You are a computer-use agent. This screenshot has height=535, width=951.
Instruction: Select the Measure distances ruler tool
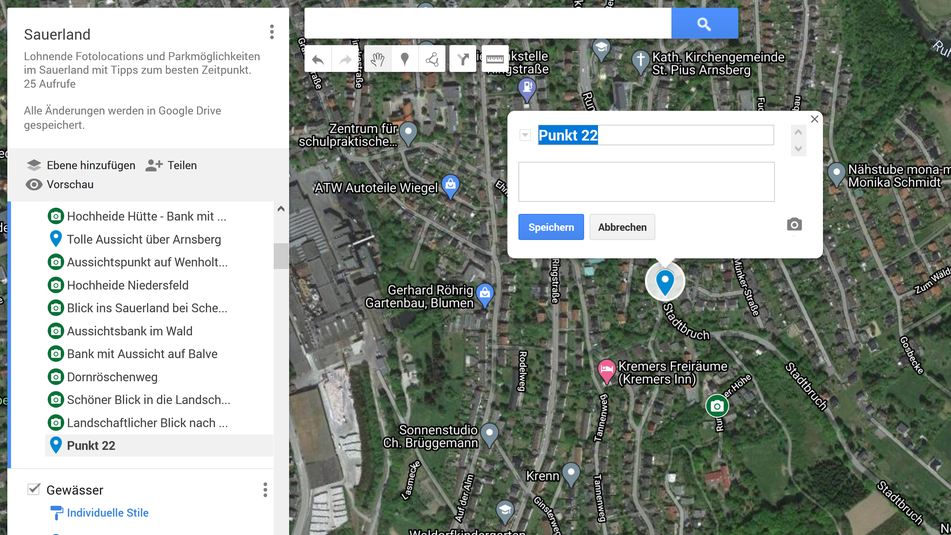click(495, 59)
